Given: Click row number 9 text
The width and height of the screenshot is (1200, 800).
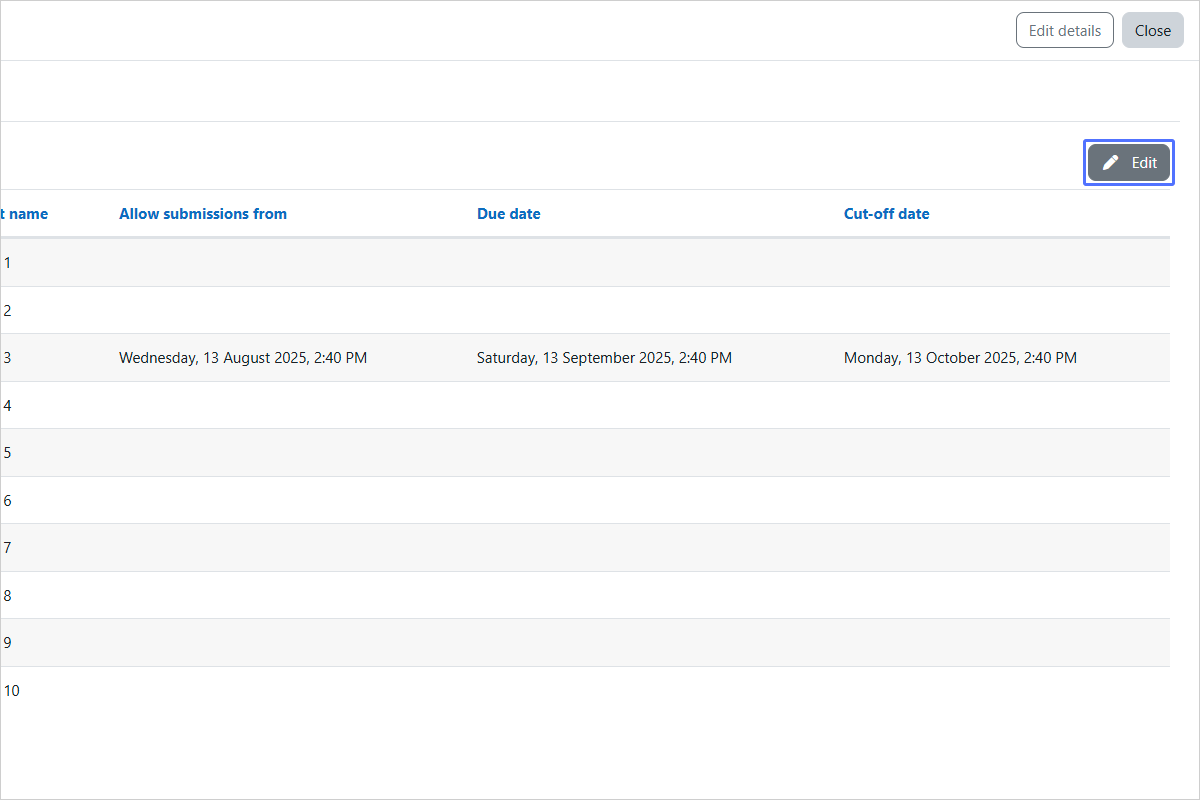Looking at the screenshot, I should [x=7, y=643].
